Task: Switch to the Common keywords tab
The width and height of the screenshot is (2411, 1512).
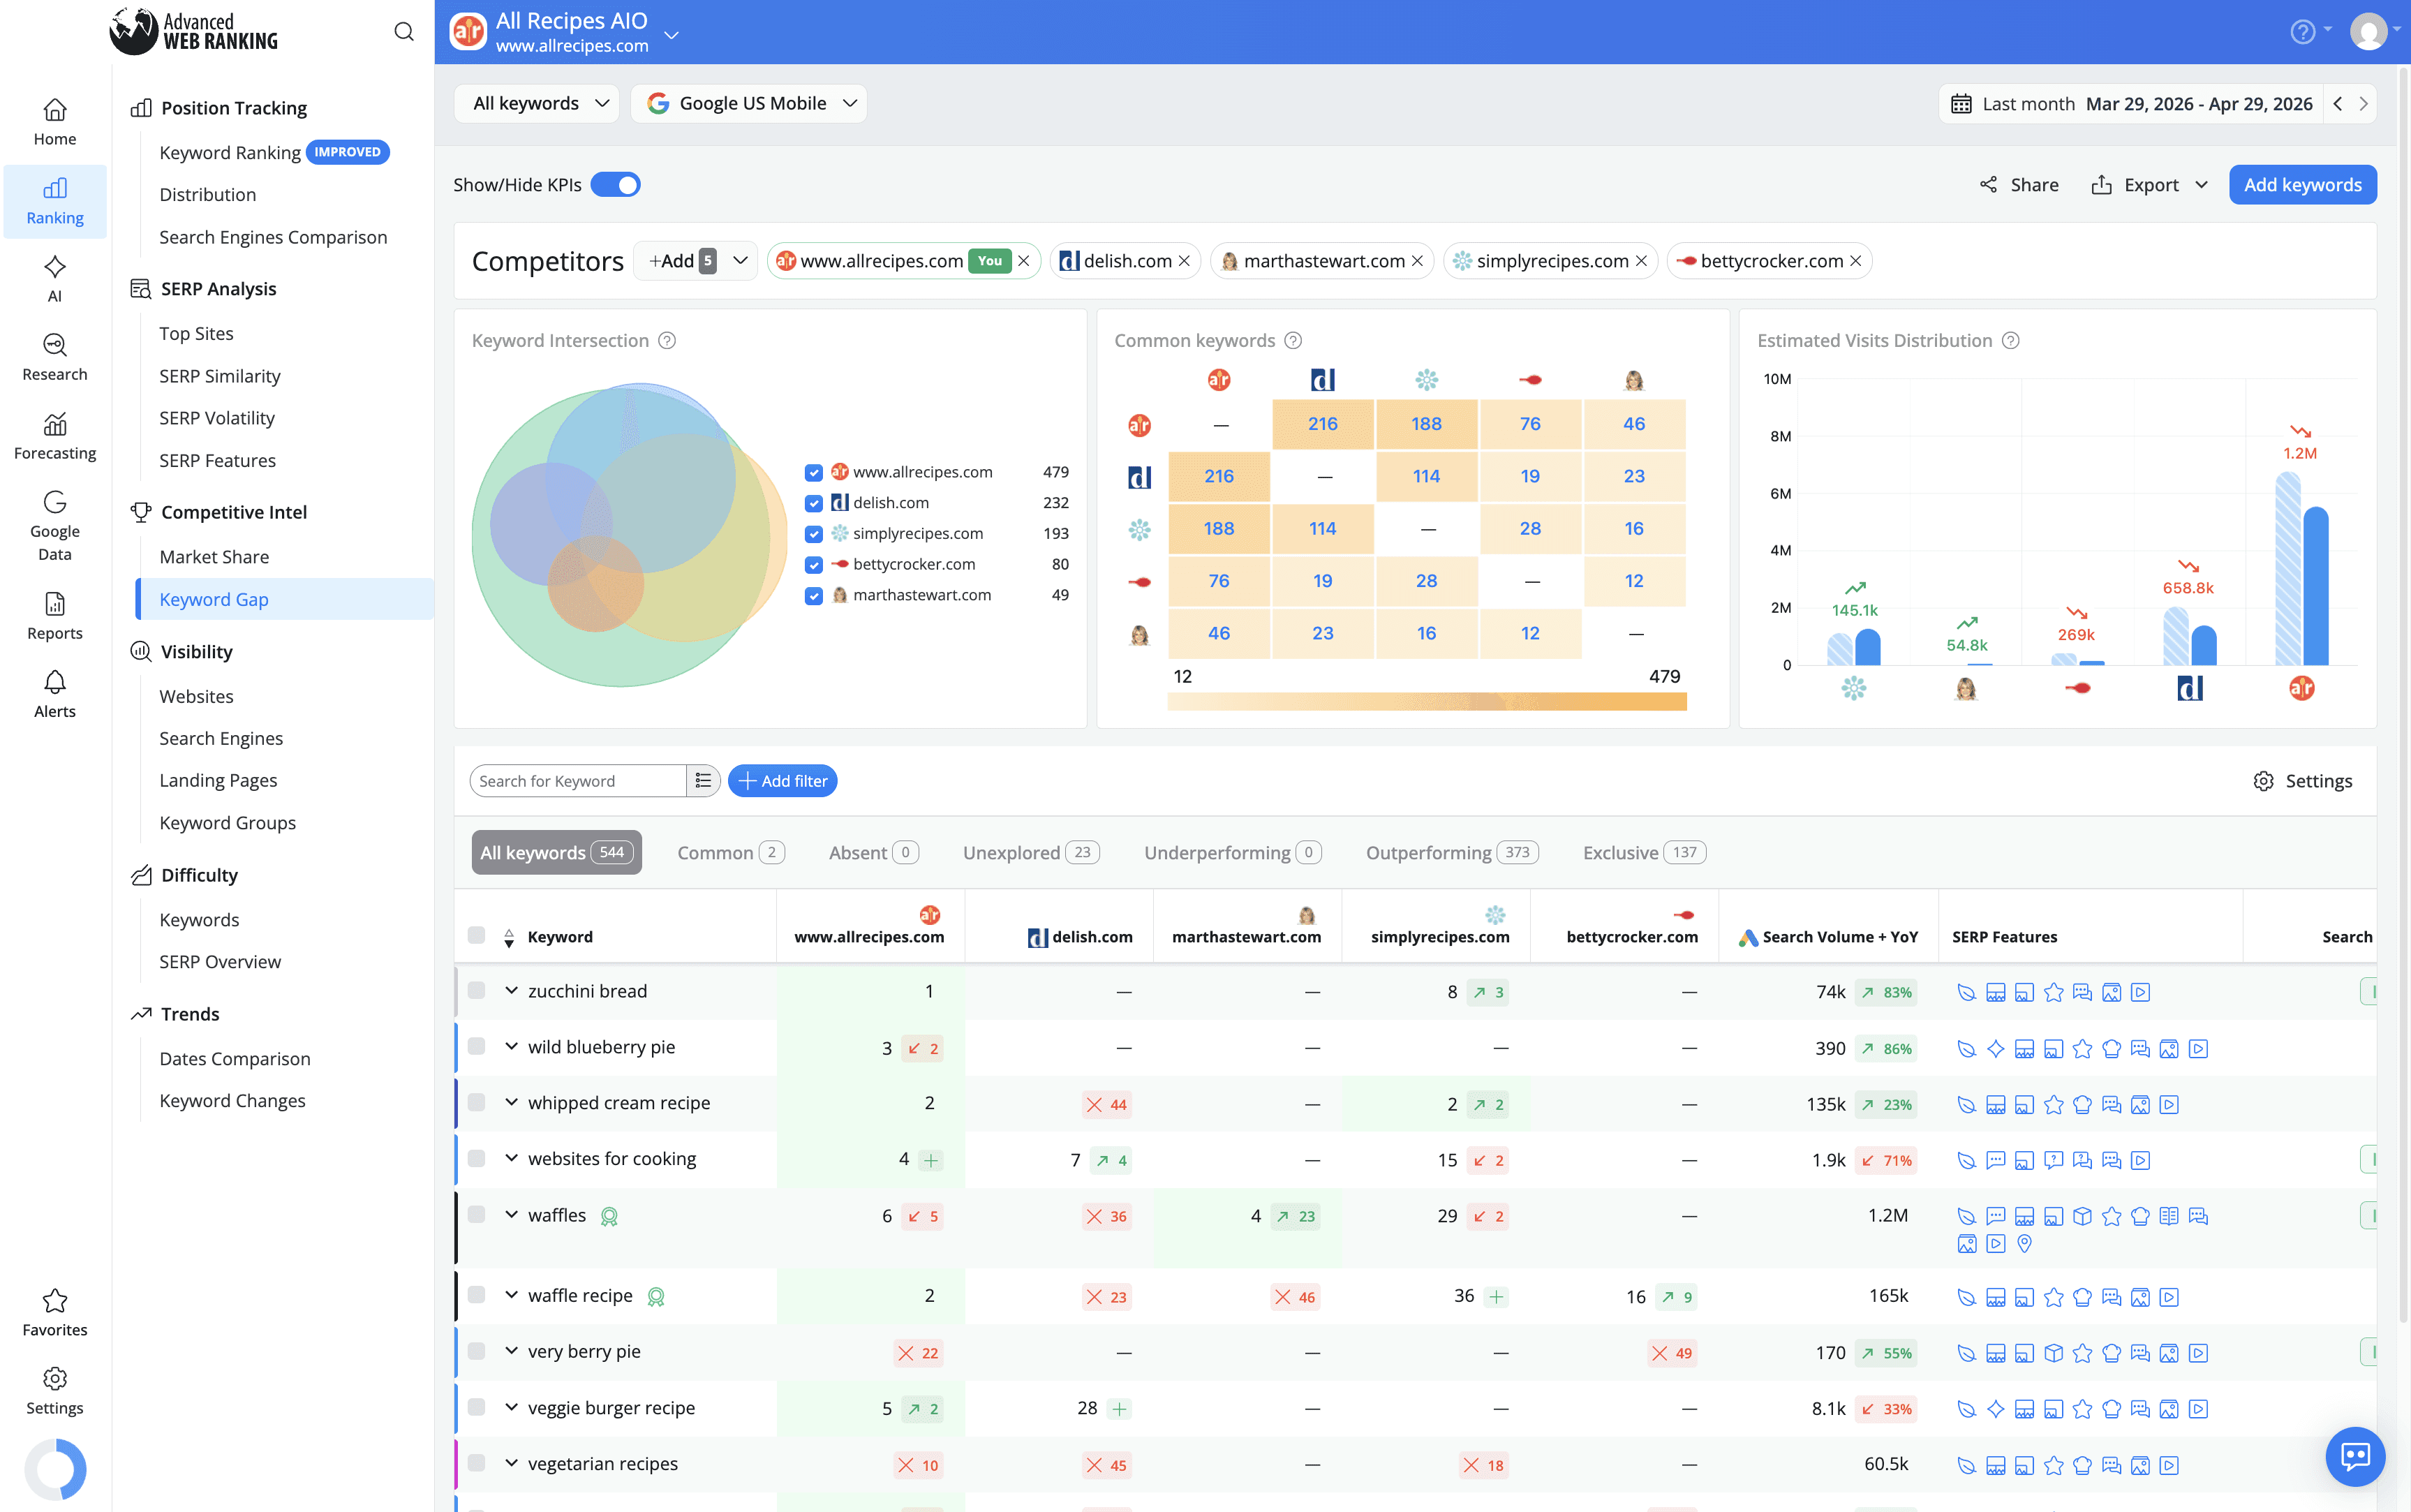Action: (731, 853)
